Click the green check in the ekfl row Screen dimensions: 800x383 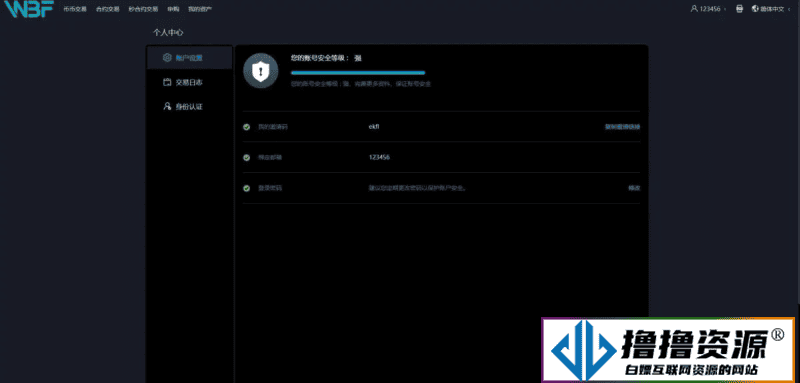click(246, 126)
